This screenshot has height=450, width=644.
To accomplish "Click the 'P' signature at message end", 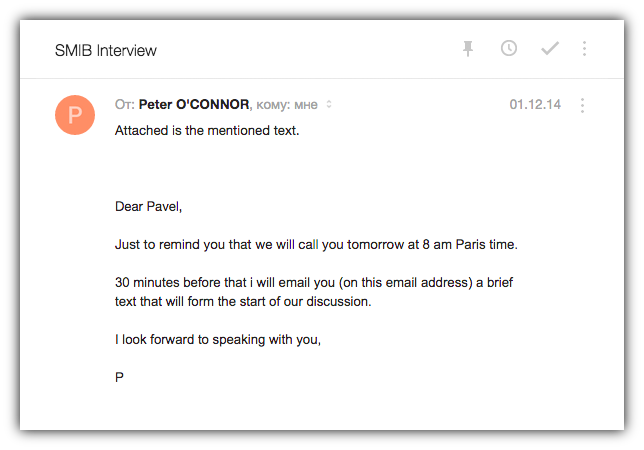I will 120,377.
